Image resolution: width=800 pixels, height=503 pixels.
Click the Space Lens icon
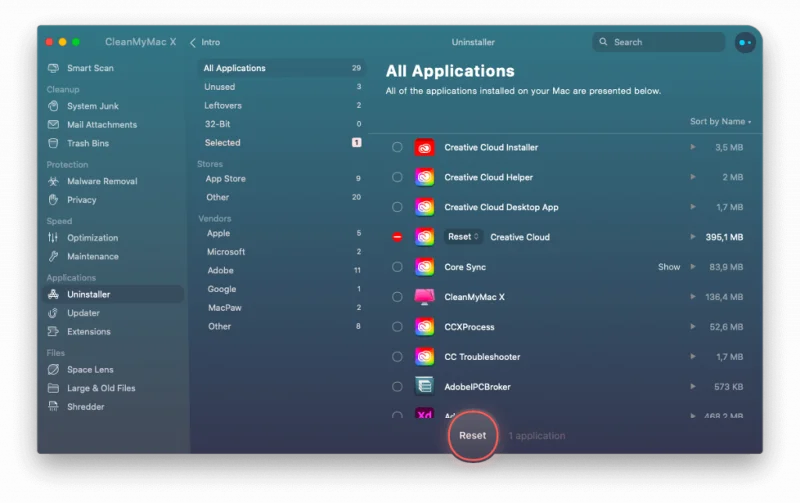53,369
